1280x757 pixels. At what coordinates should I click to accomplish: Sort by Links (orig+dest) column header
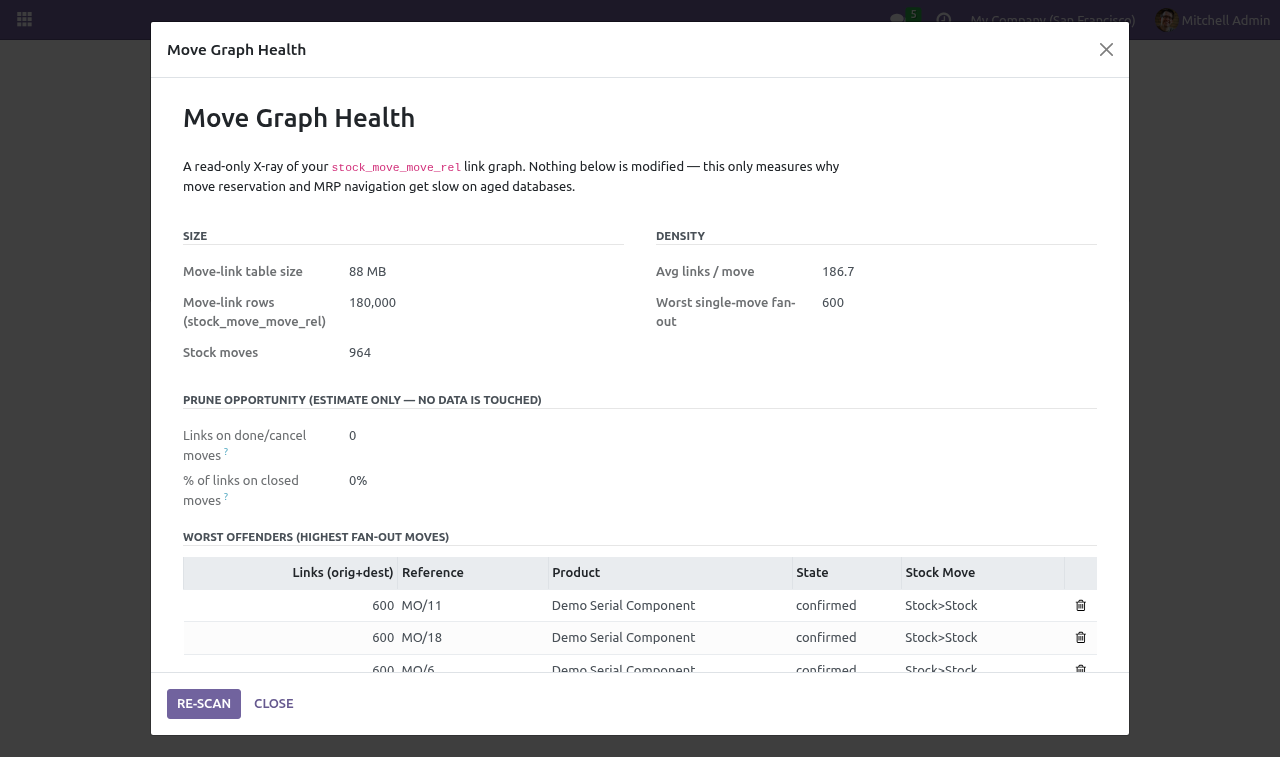pyautogui.click(x=290, y=573)
